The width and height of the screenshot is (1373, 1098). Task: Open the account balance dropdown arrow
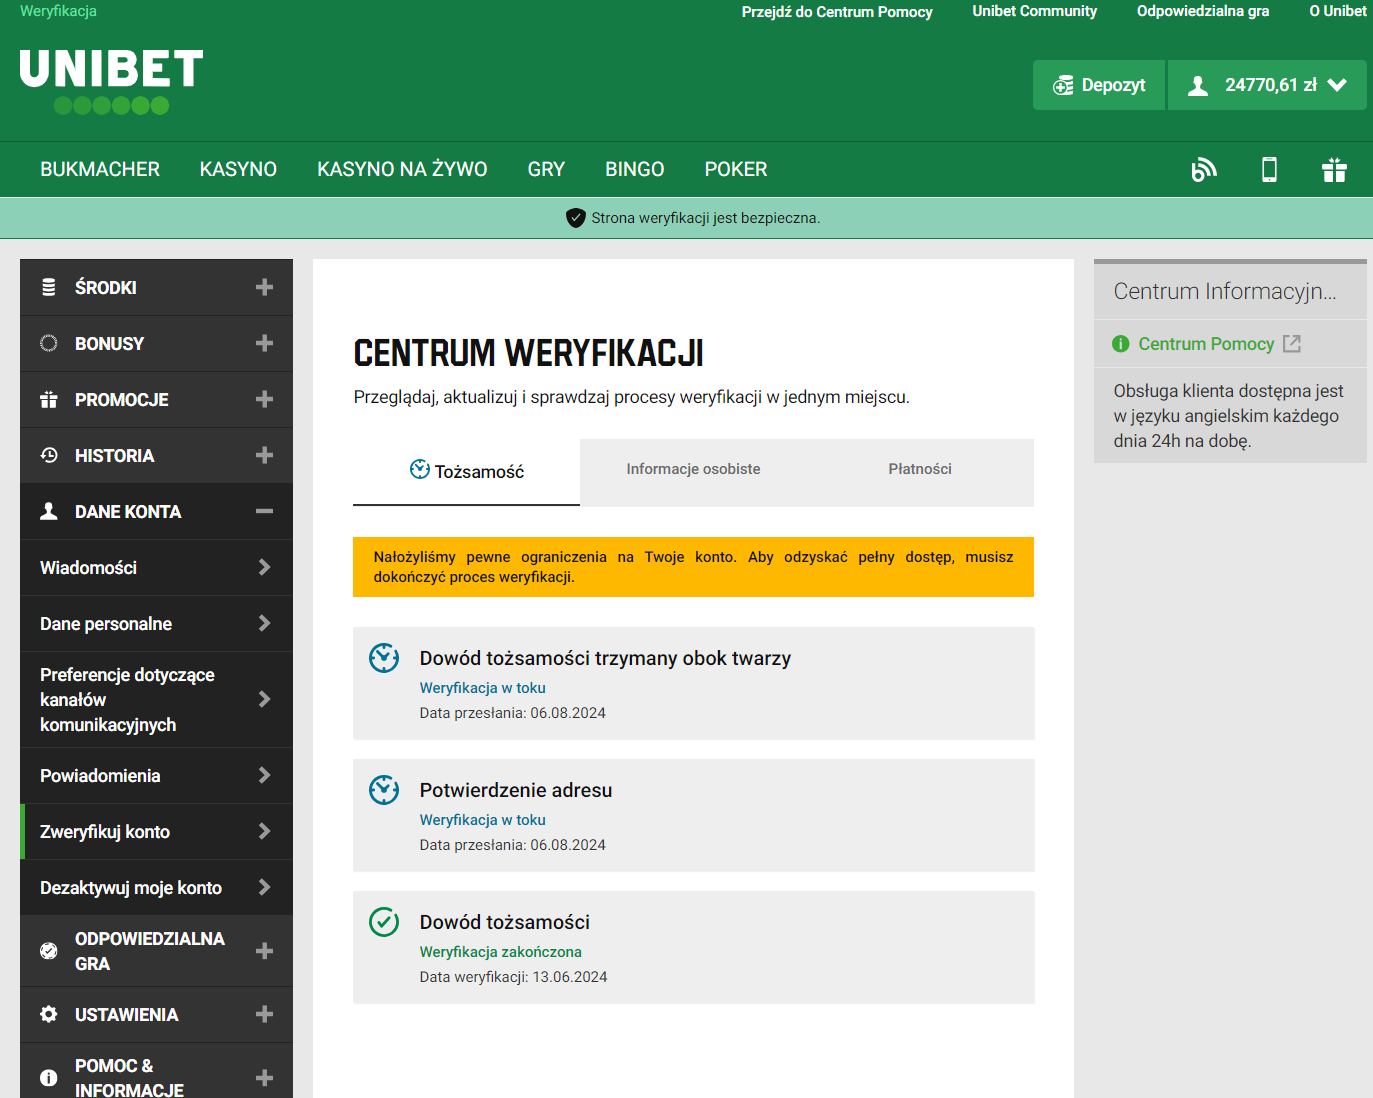pos(1337,86)
